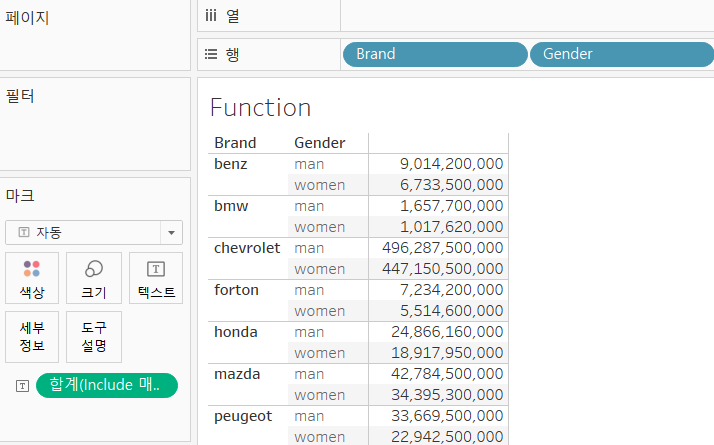This screenshot has height=445, width=714.
Task: Click value 34,395,300,000 for mazda women
Action: tap(447, 394)
